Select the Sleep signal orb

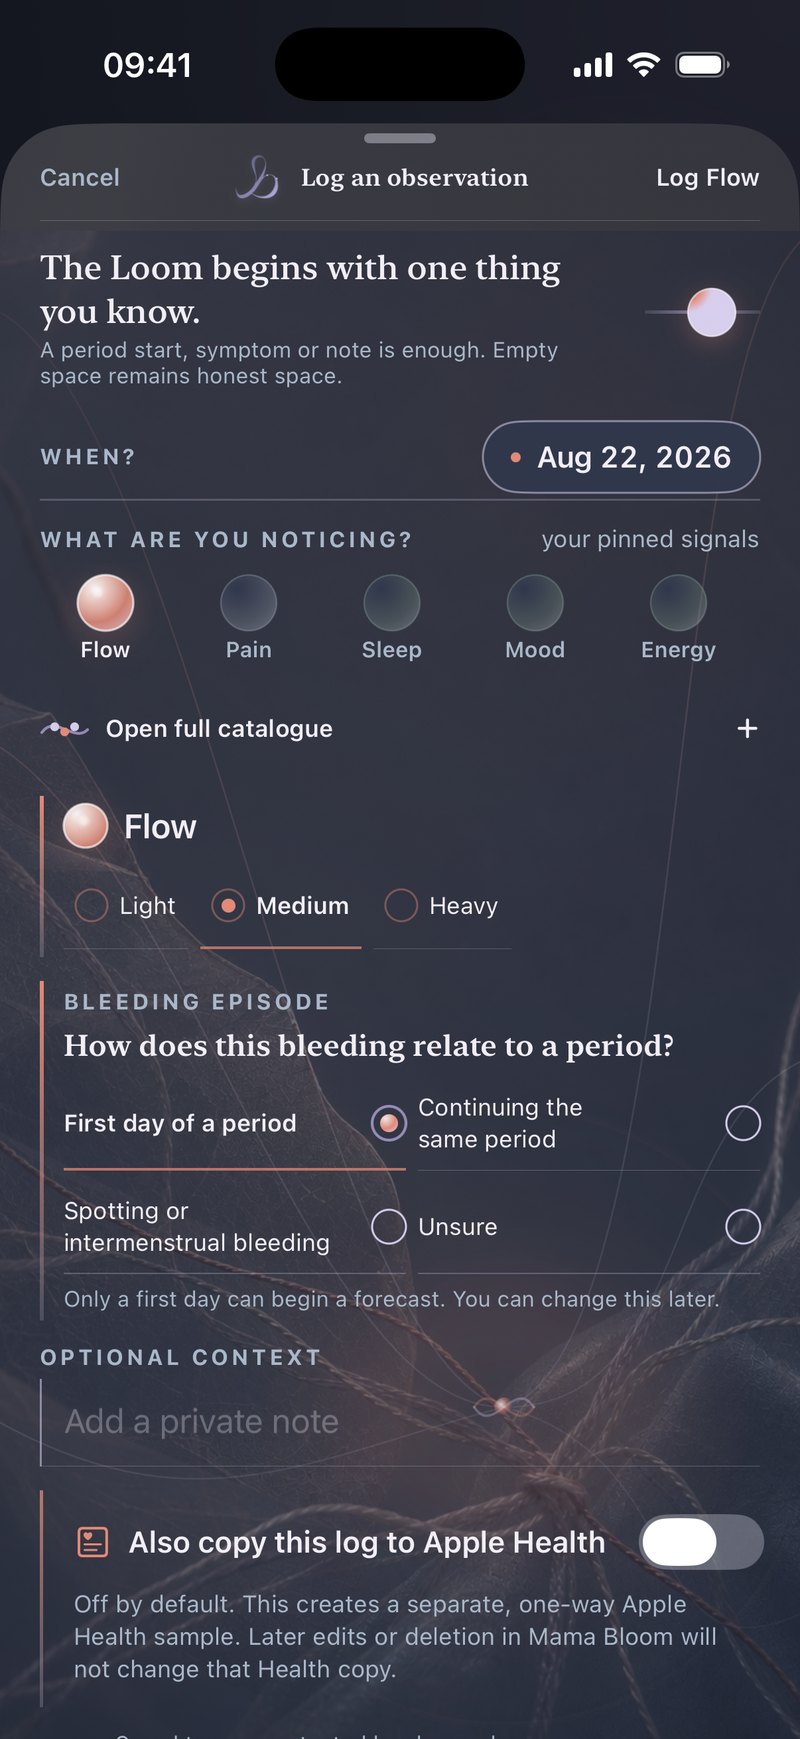click(392, 603)
